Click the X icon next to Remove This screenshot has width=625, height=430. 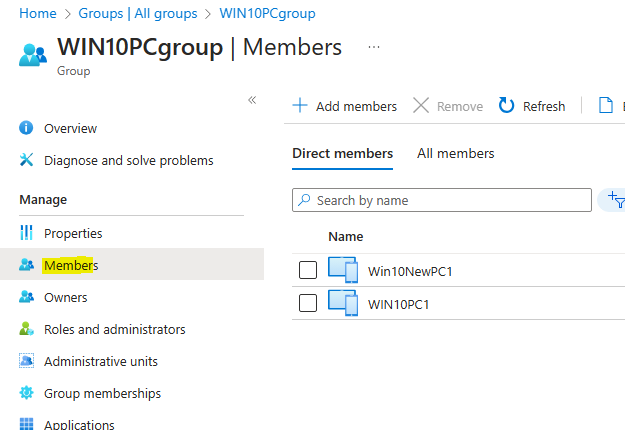(421, 106)
